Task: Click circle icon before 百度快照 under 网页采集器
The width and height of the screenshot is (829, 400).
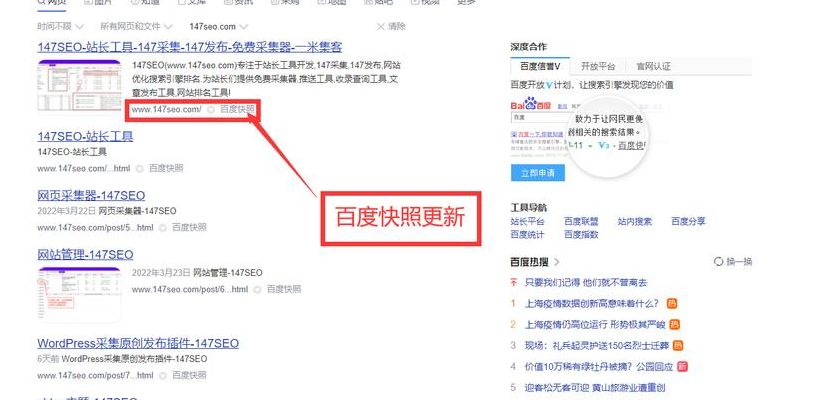Action: 163,228
